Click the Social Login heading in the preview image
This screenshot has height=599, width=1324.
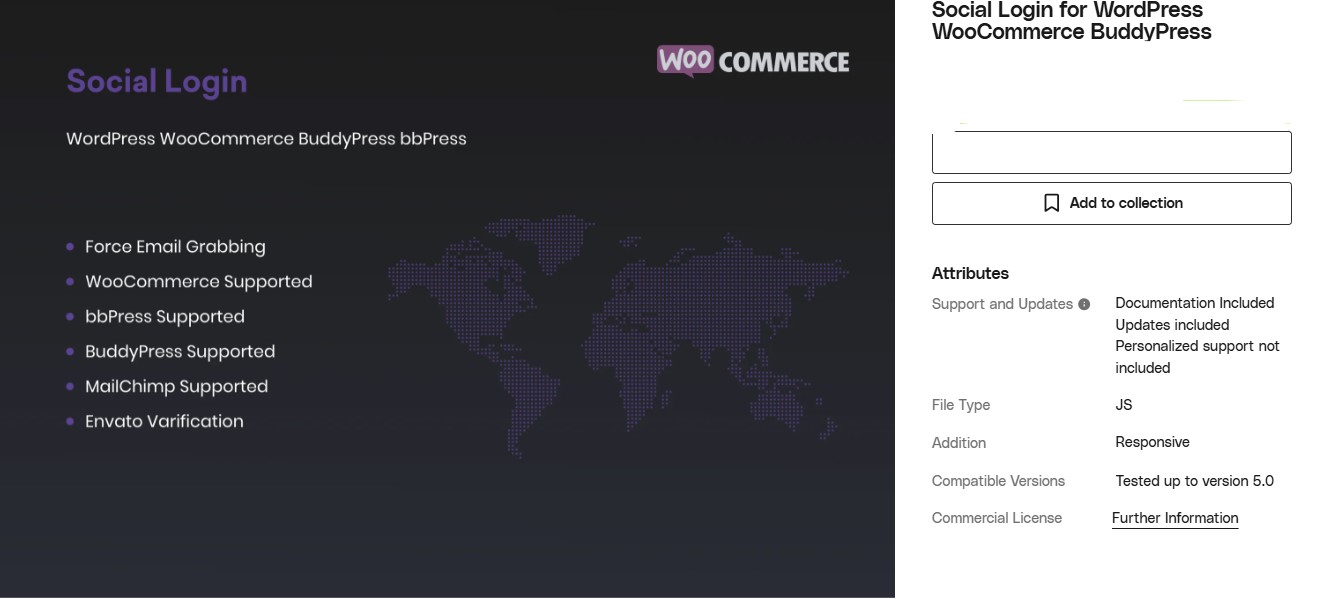157,81
